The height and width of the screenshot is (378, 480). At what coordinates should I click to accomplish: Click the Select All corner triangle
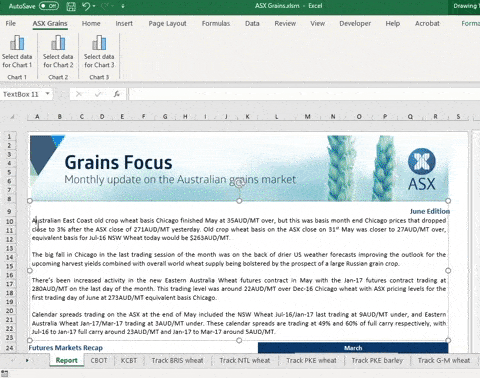12,117
